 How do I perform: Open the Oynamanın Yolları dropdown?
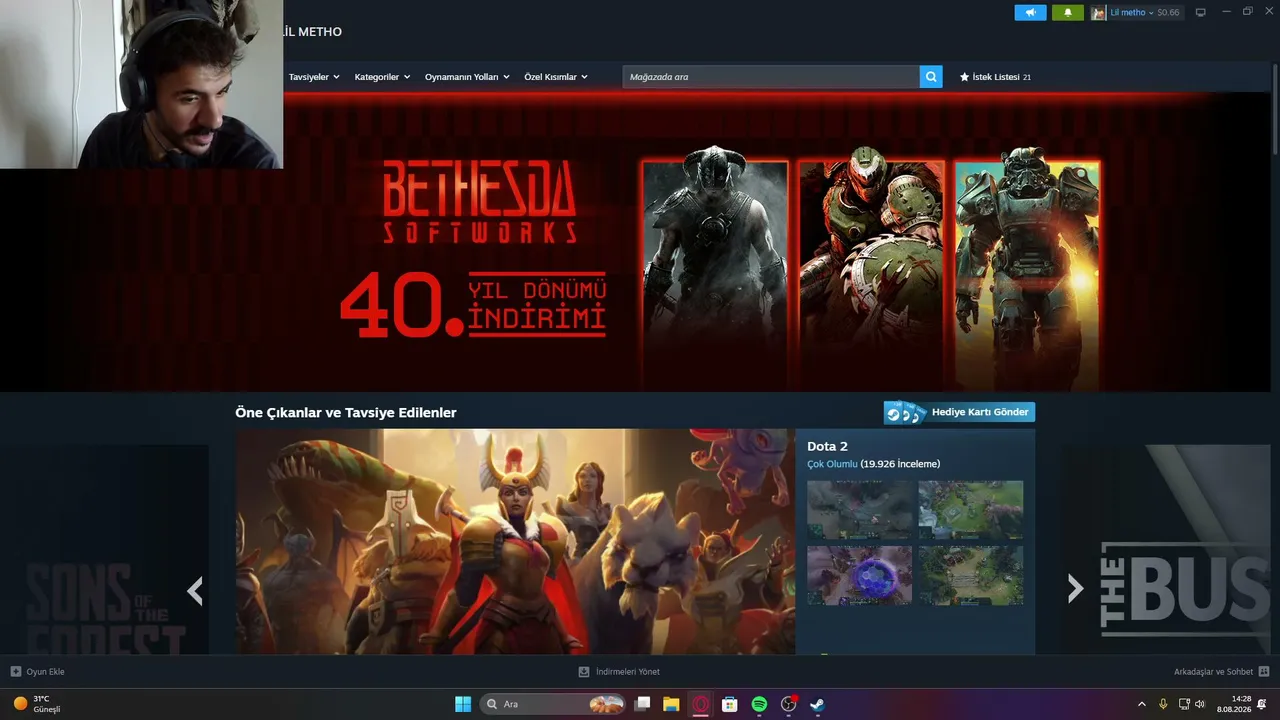pyautogui.click(x=467, y=77)
